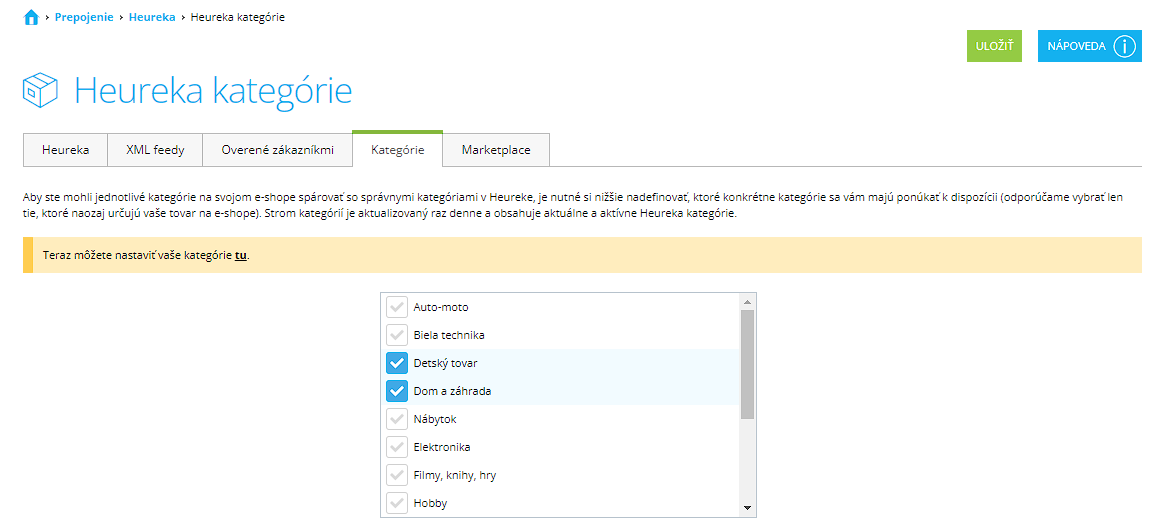
Task: Click the 'Hobby' label text
Action: point(430,504)
